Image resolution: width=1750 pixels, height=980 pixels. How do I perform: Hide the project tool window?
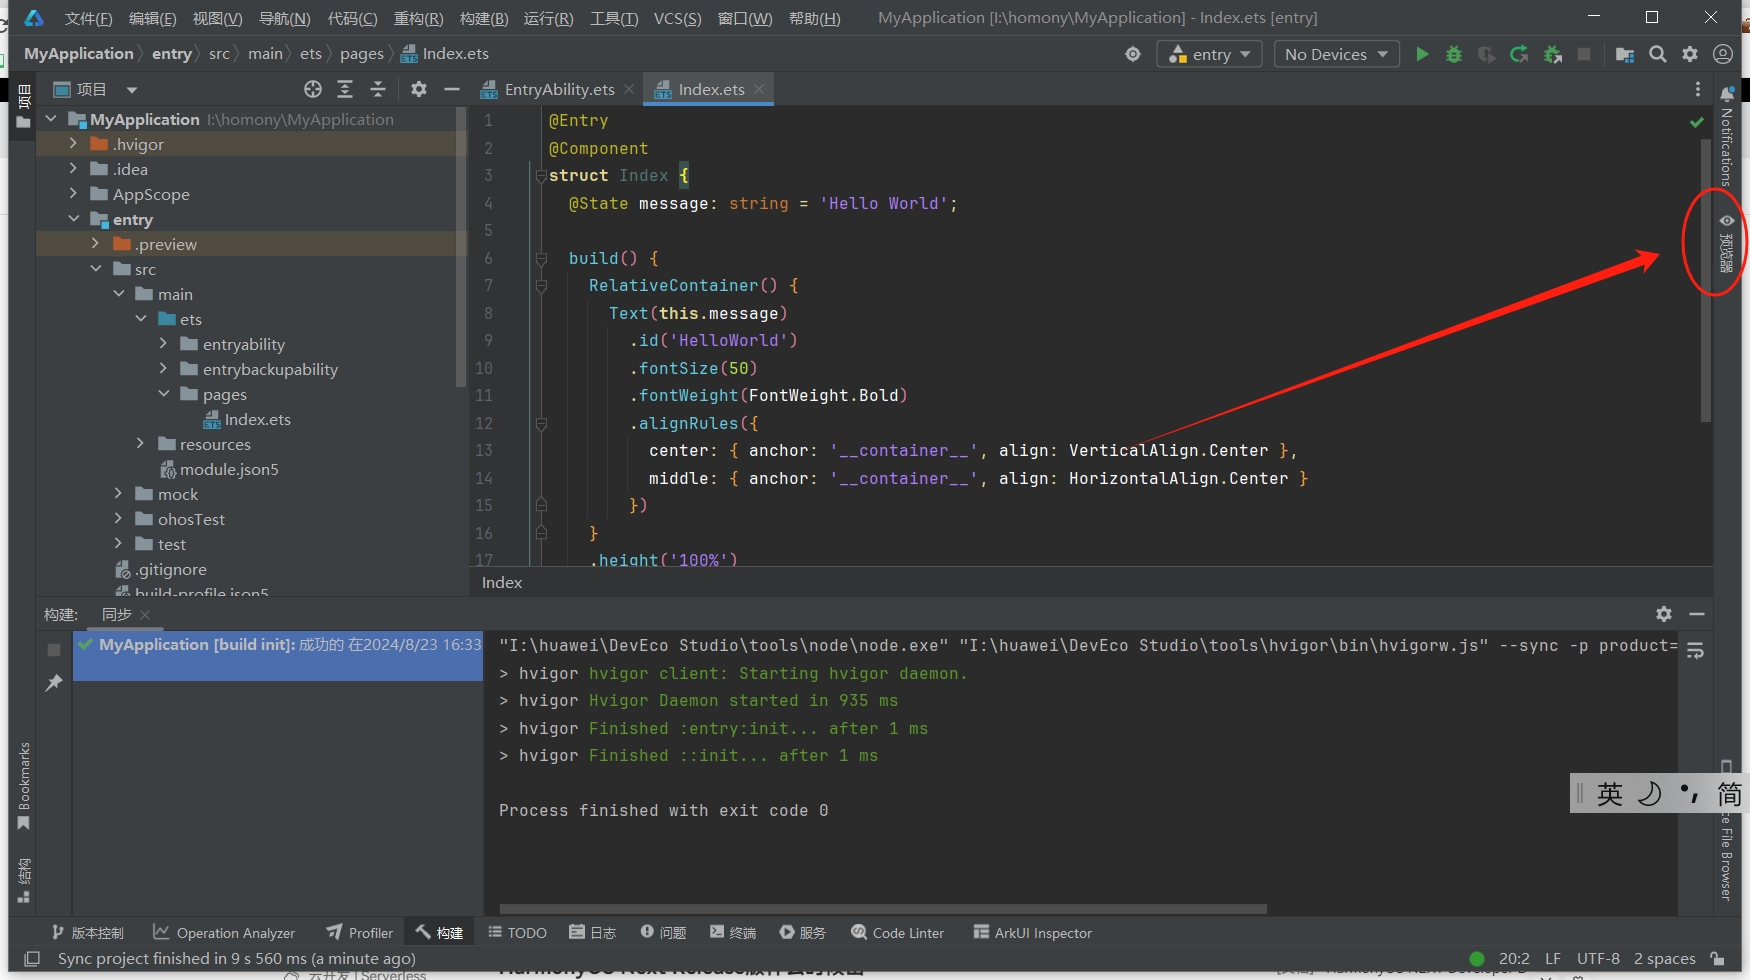click(452, 89)
